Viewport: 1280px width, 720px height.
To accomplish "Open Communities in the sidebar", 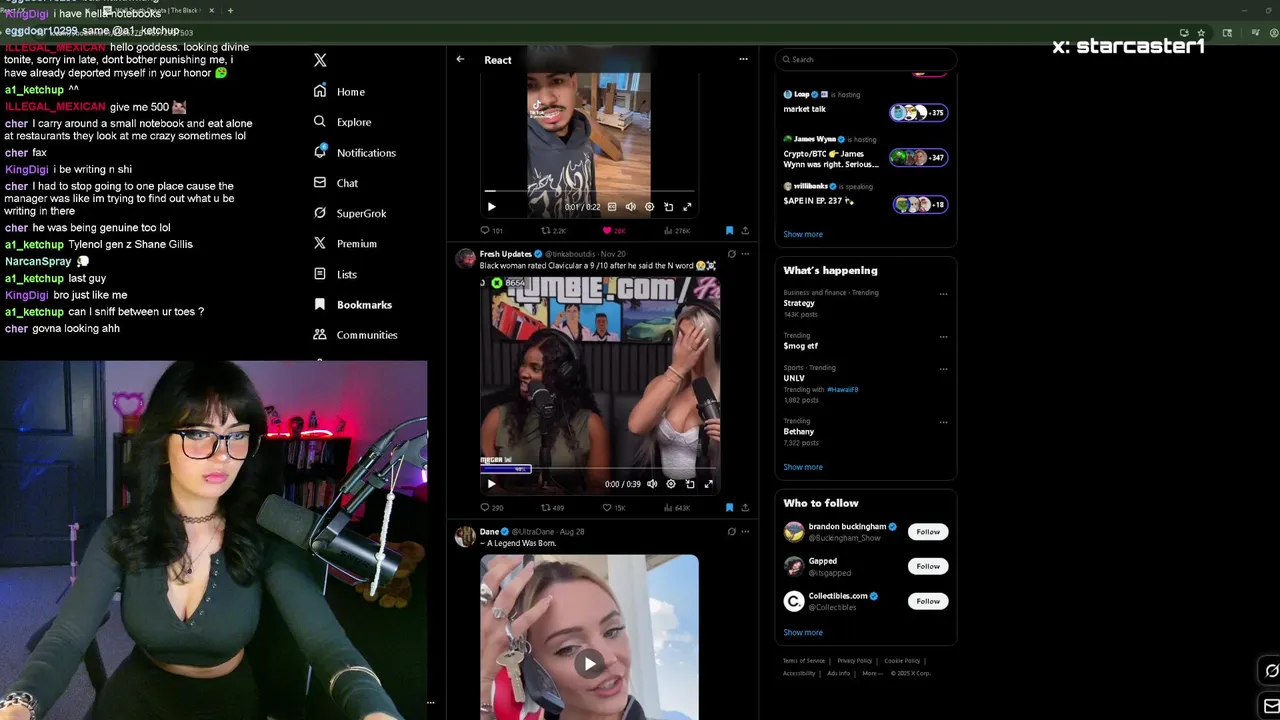I will tap(355, 335).
